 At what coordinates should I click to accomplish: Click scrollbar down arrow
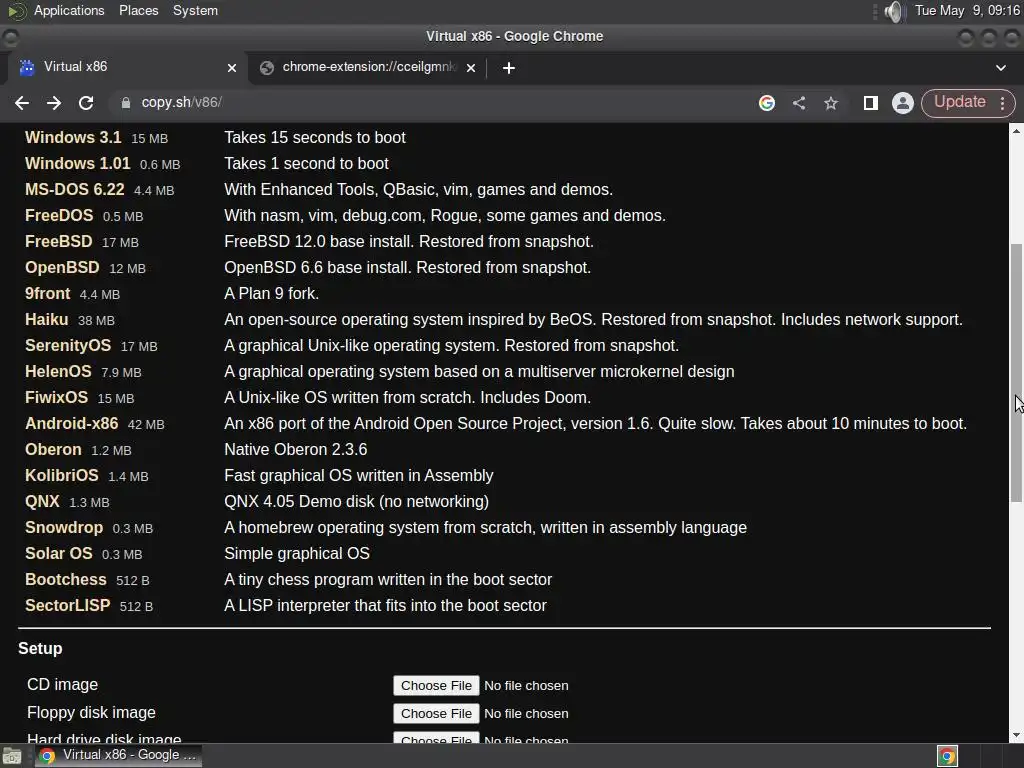pos(1016,735)
